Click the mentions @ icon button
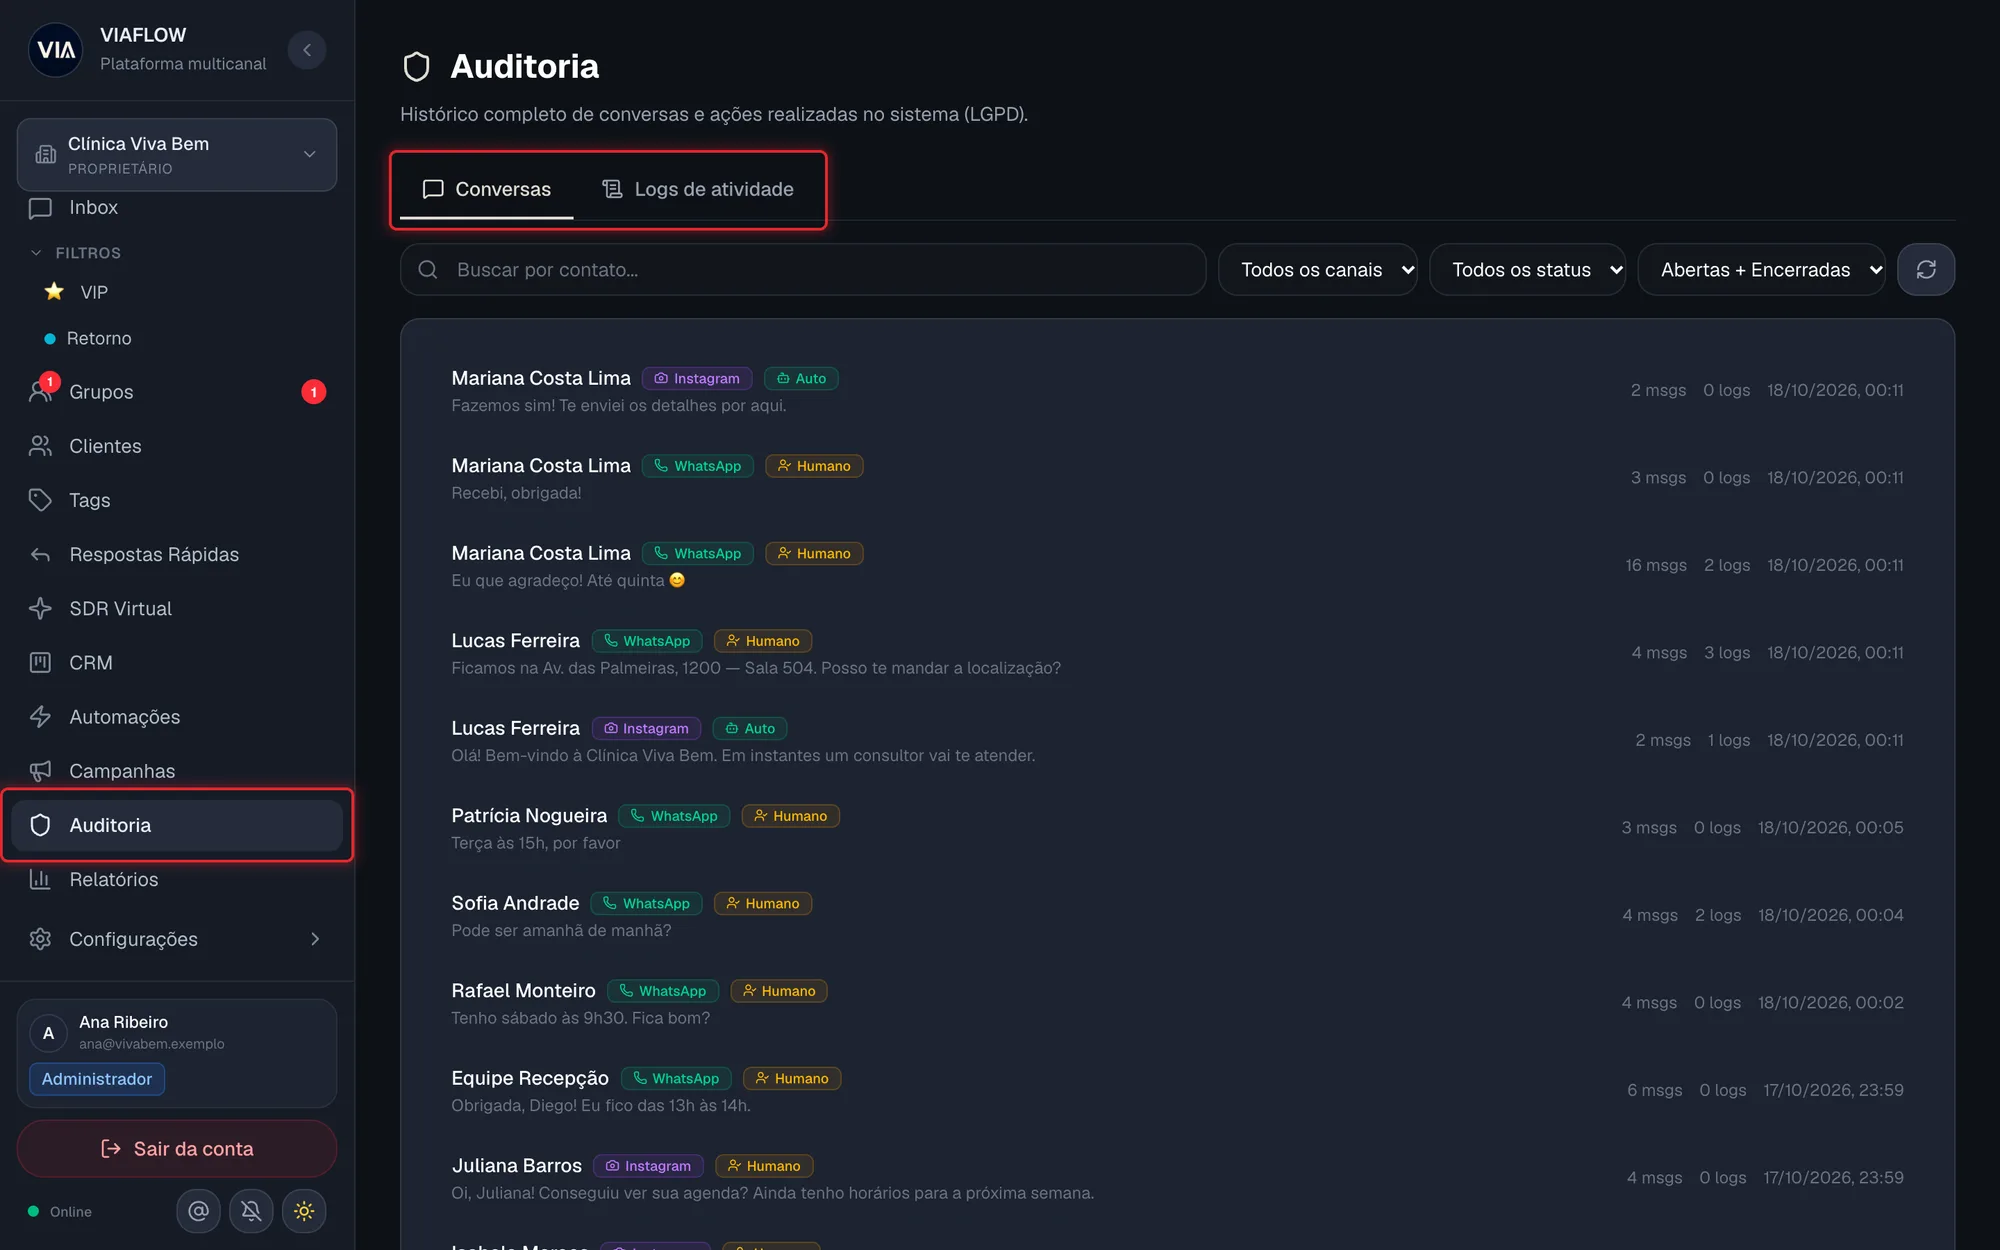This screenshot has width=2000, height=1250. 199,1211
